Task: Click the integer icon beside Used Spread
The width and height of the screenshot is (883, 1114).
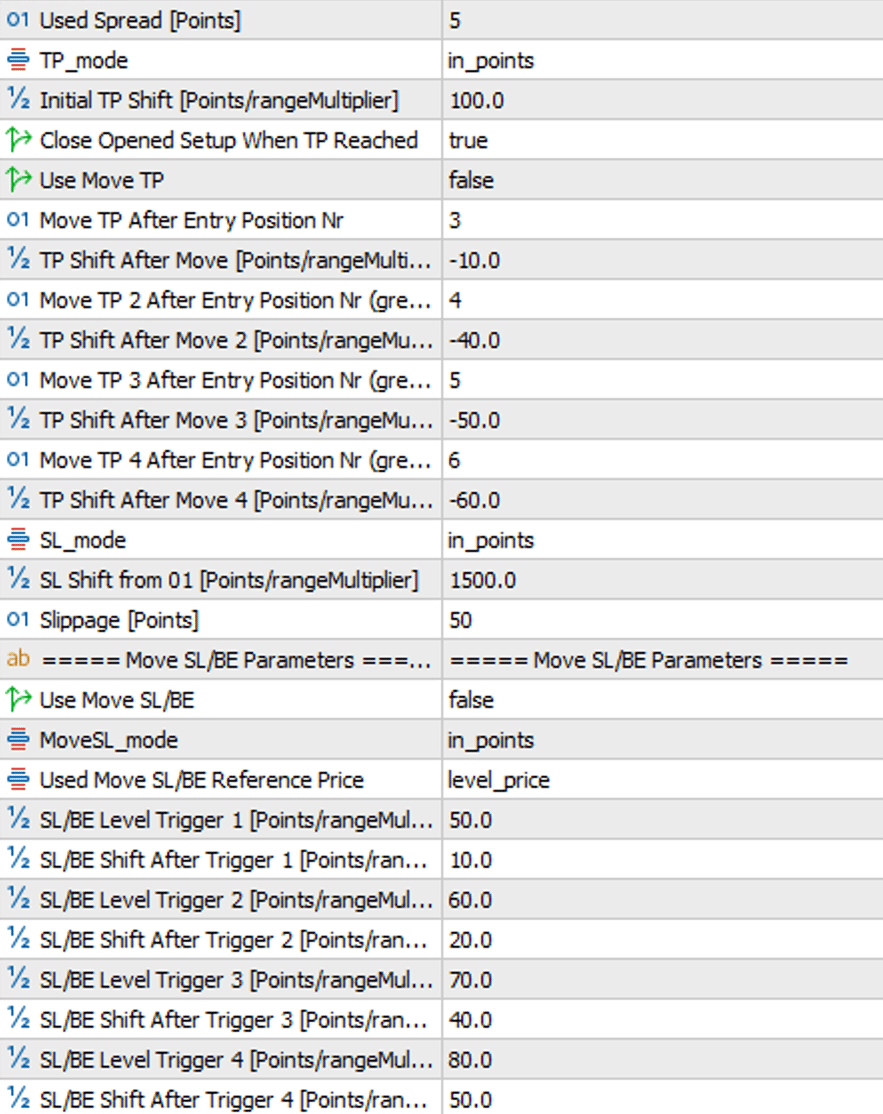Action: tap(18, 20)
